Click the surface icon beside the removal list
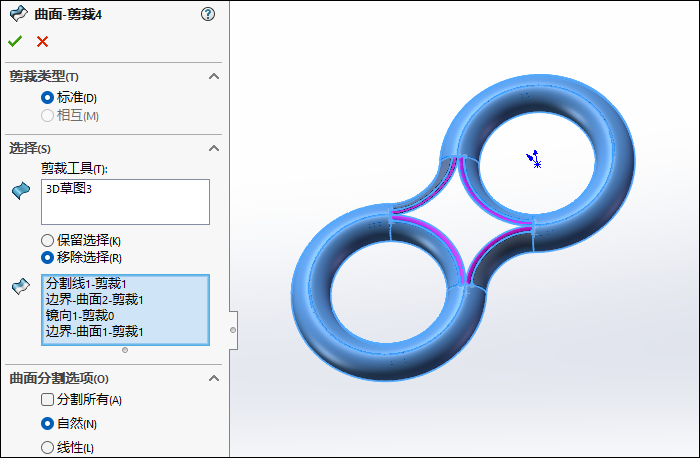Viewport: 700px width, 458px height. pos(21,286)
